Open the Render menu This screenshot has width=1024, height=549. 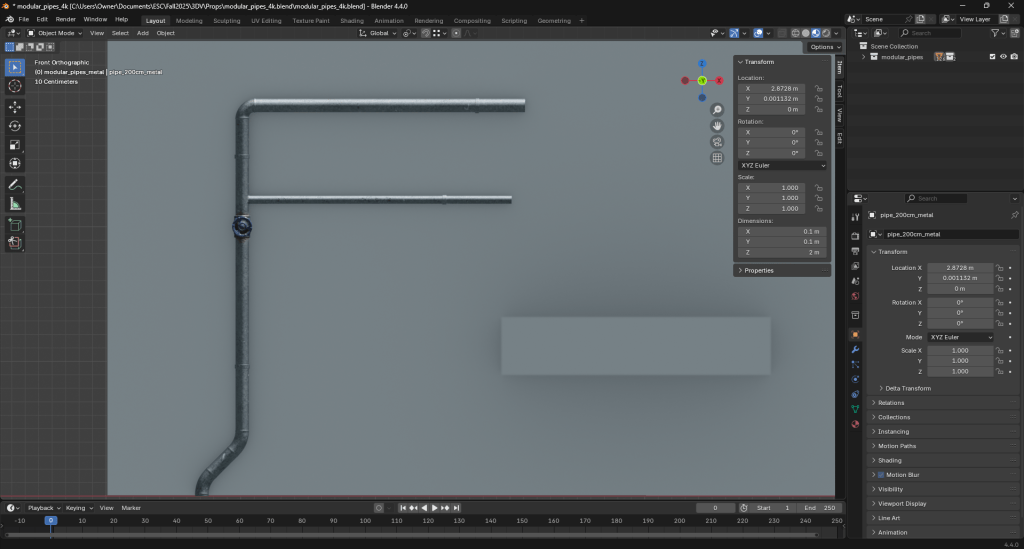65,19
